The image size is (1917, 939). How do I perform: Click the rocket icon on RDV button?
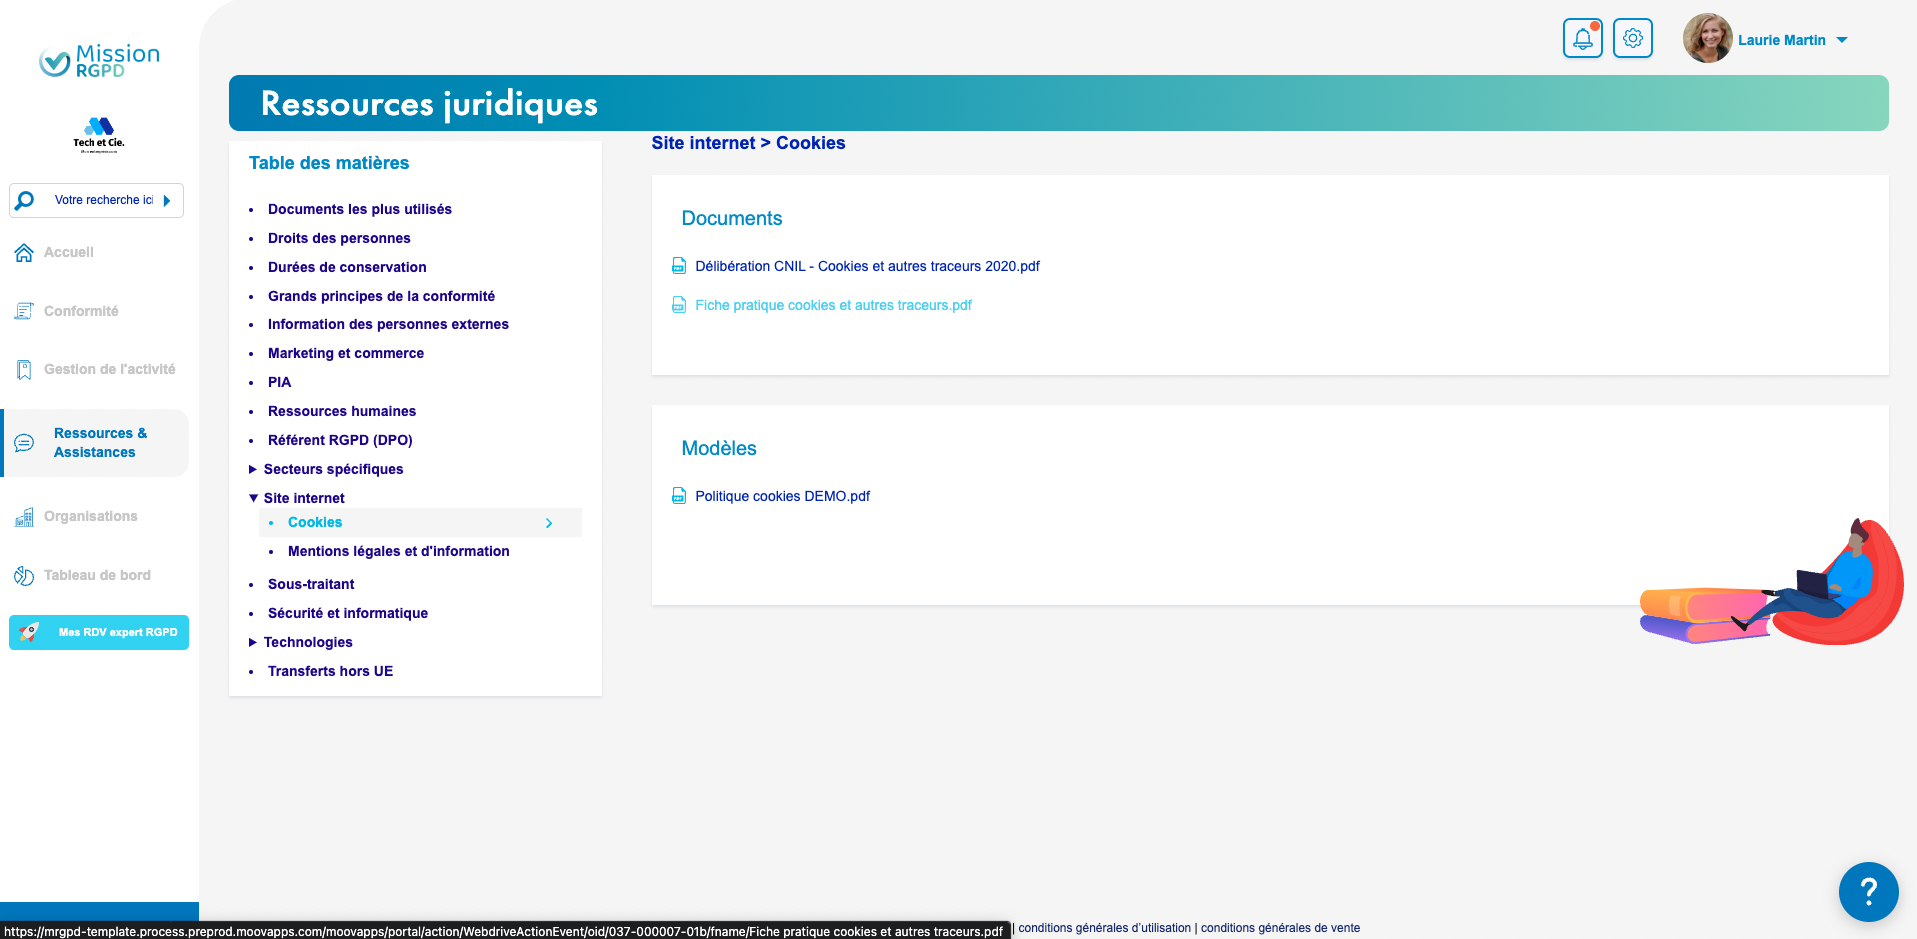click(x=29, y=632)
